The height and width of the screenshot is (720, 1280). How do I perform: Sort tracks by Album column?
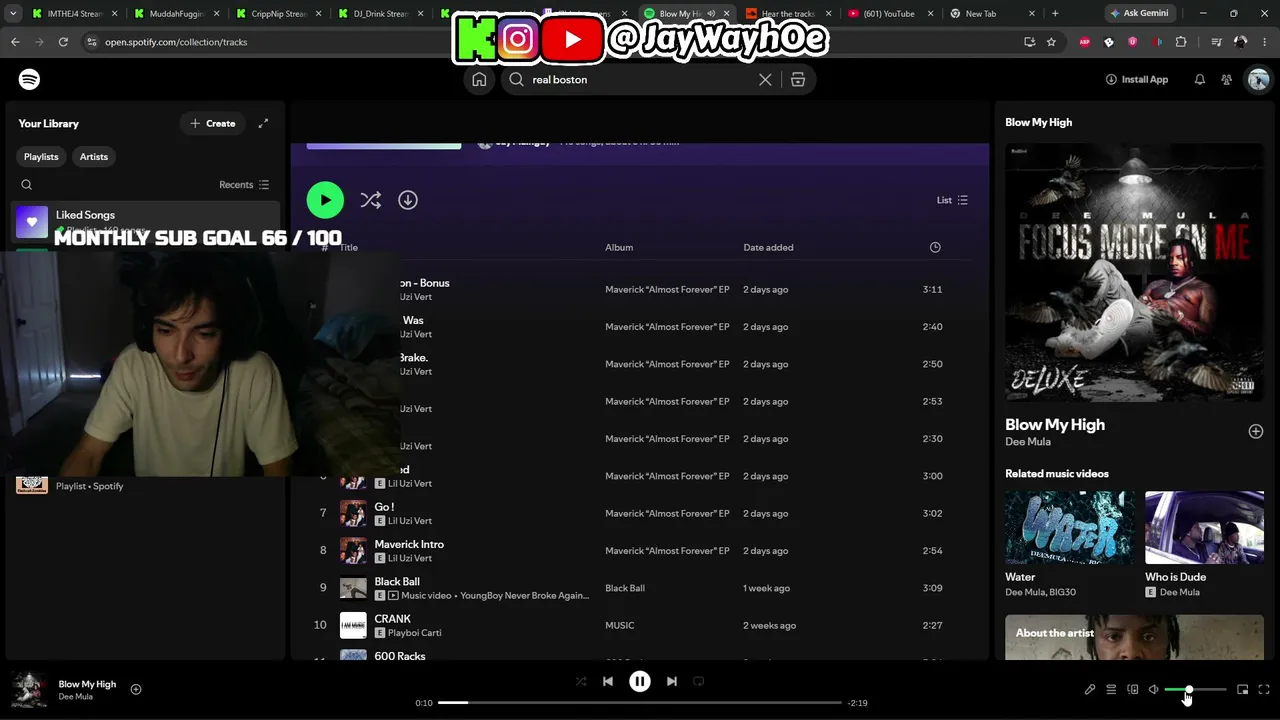tap(619, 247)
